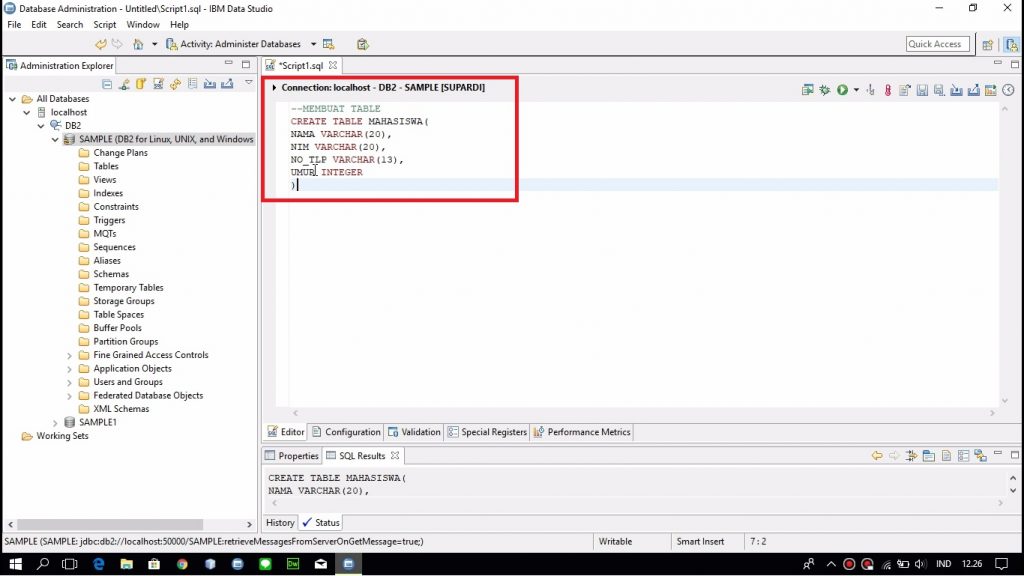Viewport: 1024px width, 576px height.
Task: Expand the Connection: localhost details section
Action: pyautogui.click(x=275, y=88)
